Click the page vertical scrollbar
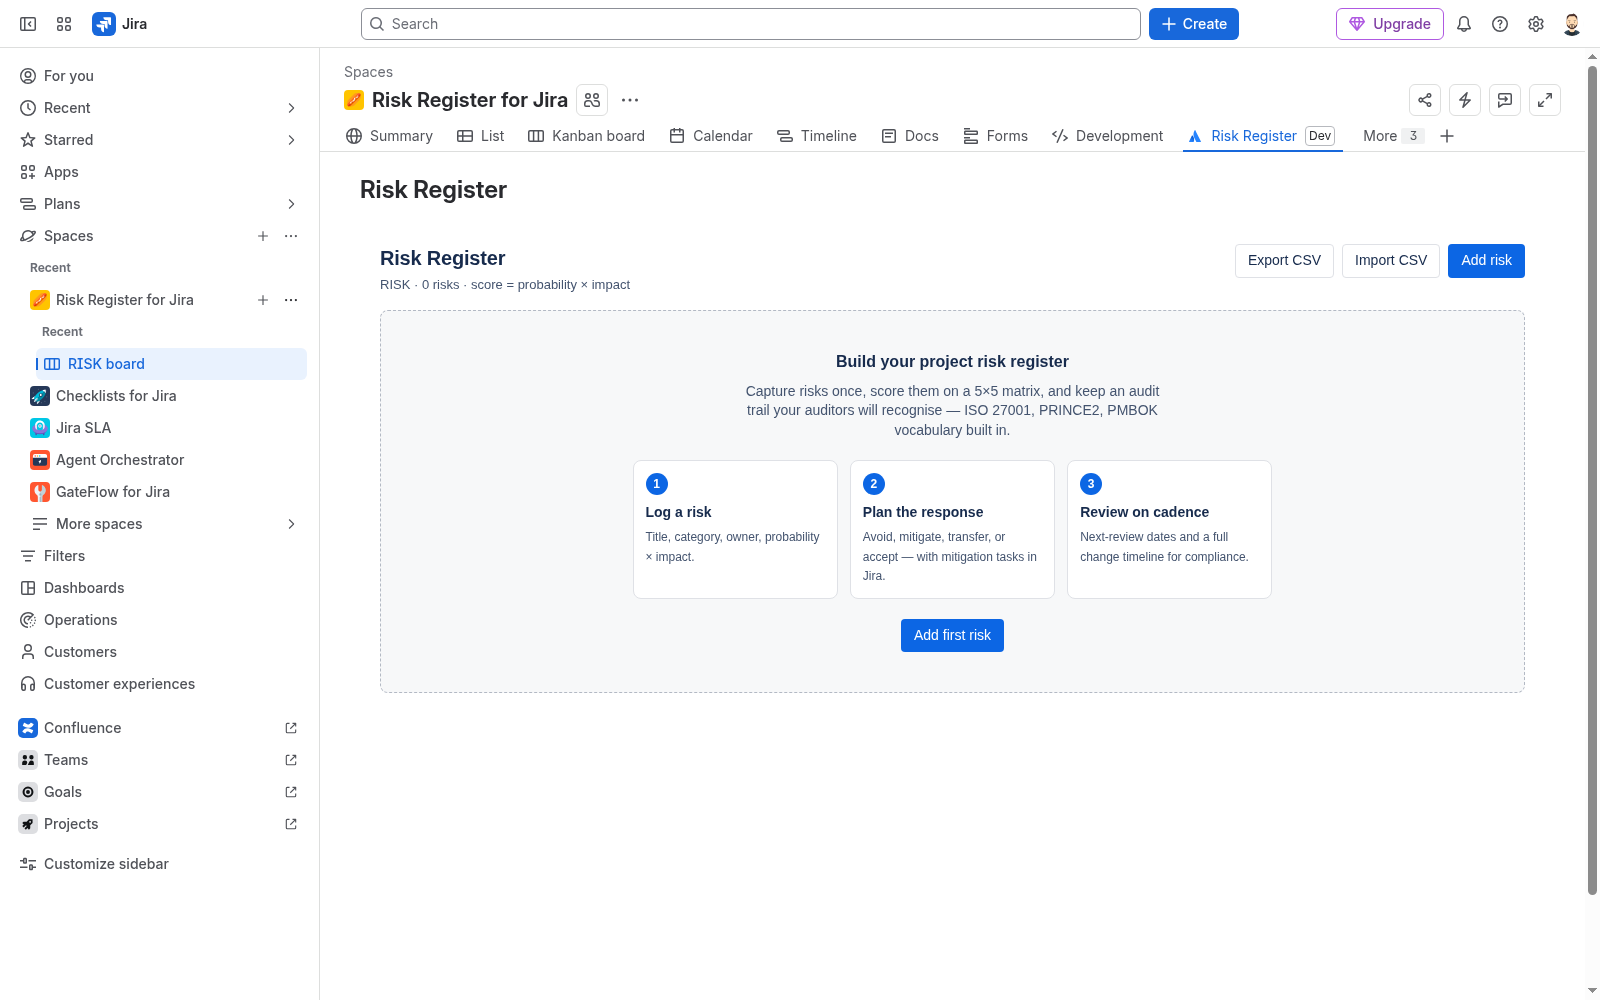1600x1000 pixels. pyautogui.click(x=1592, y=480)
